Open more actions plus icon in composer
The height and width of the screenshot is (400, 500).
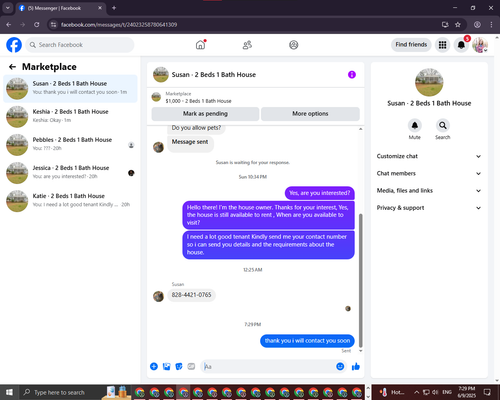[154, 367]
